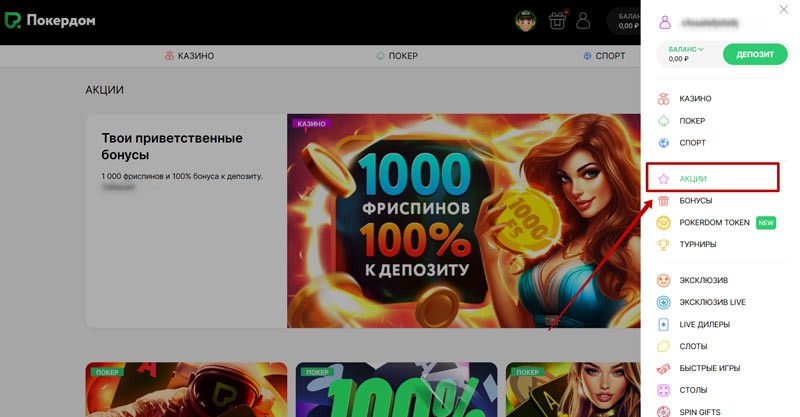Click the ПОКЕР tag on the astronaut card
This screenshot has height=417, width=800.
107,372
